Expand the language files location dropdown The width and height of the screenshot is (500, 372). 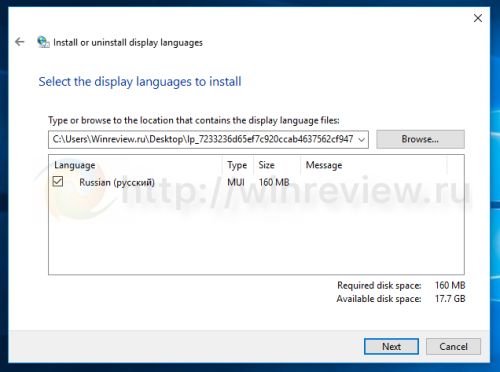[x=361, y=139]
